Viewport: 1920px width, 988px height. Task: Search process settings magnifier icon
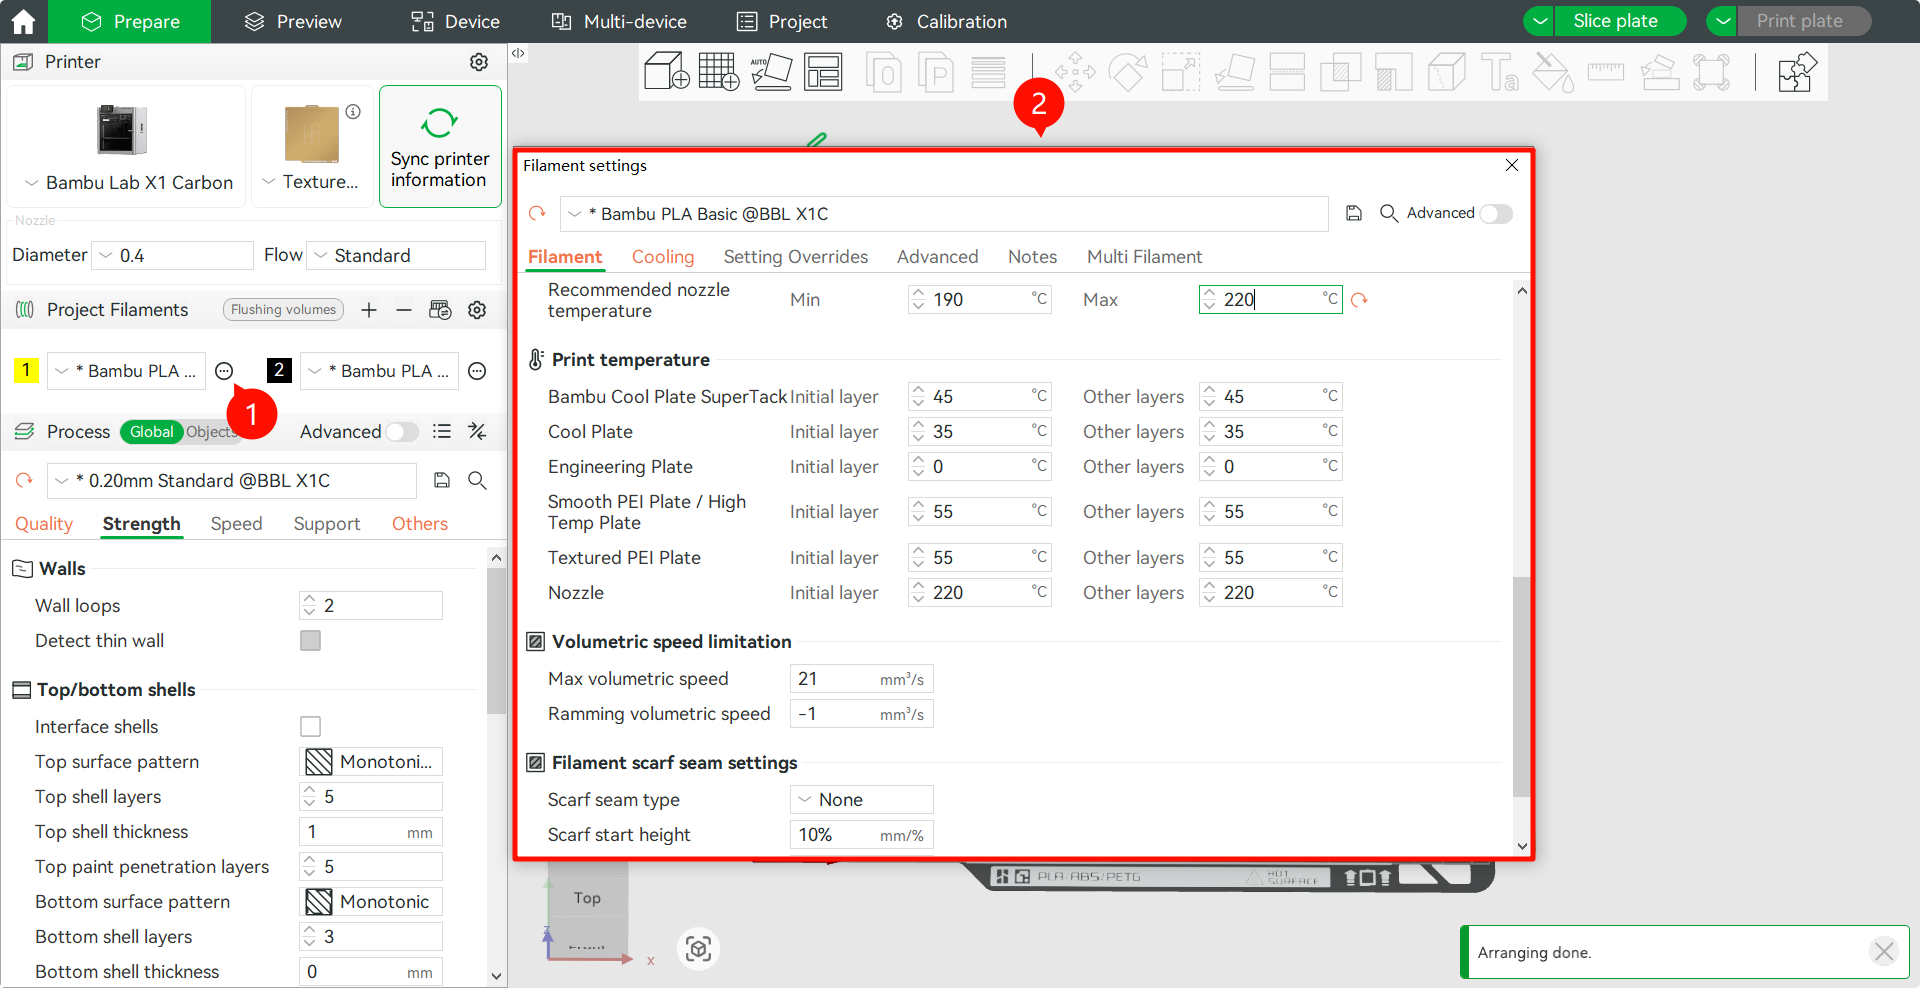[478, 481]
